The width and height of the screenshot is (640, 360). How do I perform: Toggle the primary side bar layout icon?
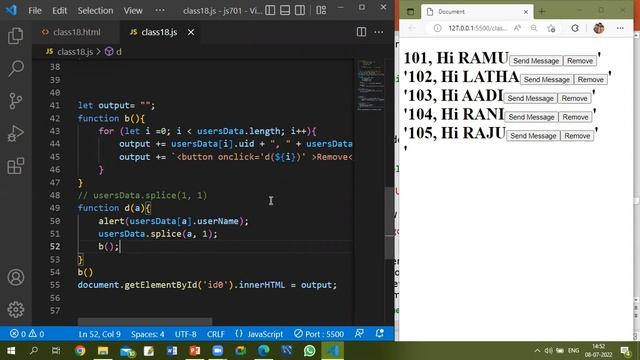tap(270, 10)
